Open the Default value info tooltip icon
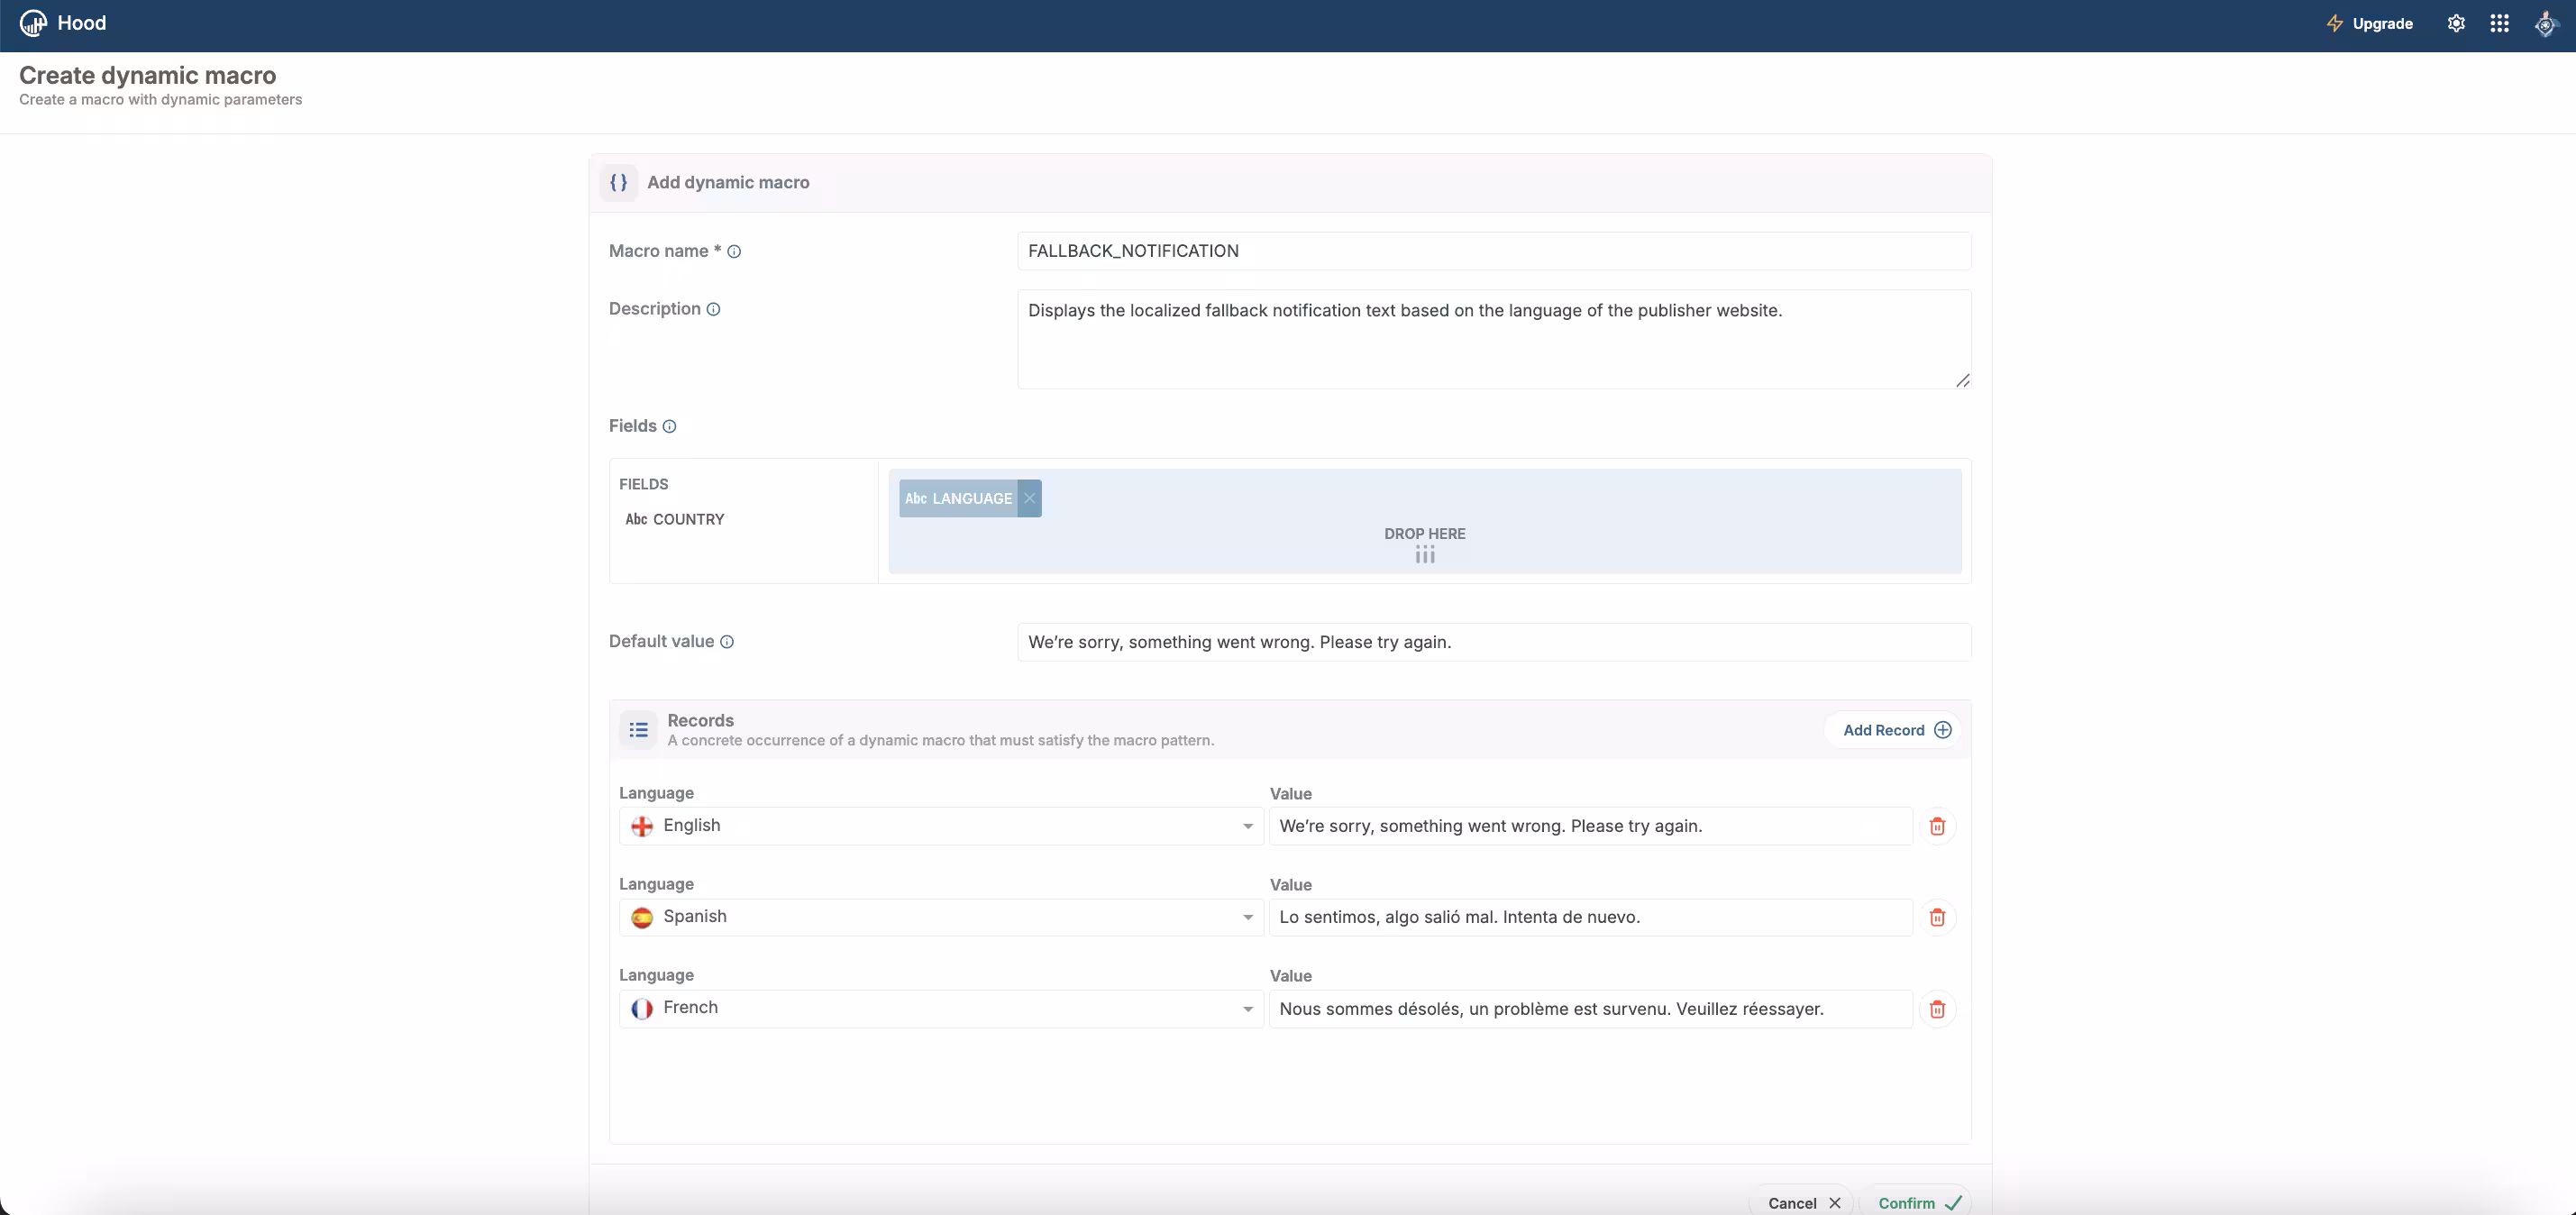Image resolution: width=2576 pixels, height=1215 pixels. 727,642
